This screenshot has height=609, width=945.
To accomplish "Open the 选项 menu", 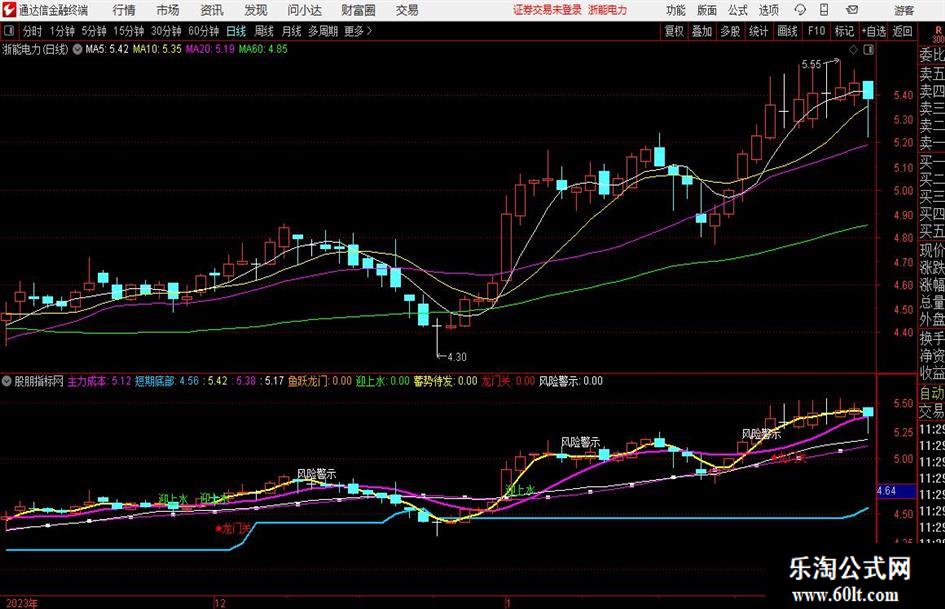I will coord(768,10).
